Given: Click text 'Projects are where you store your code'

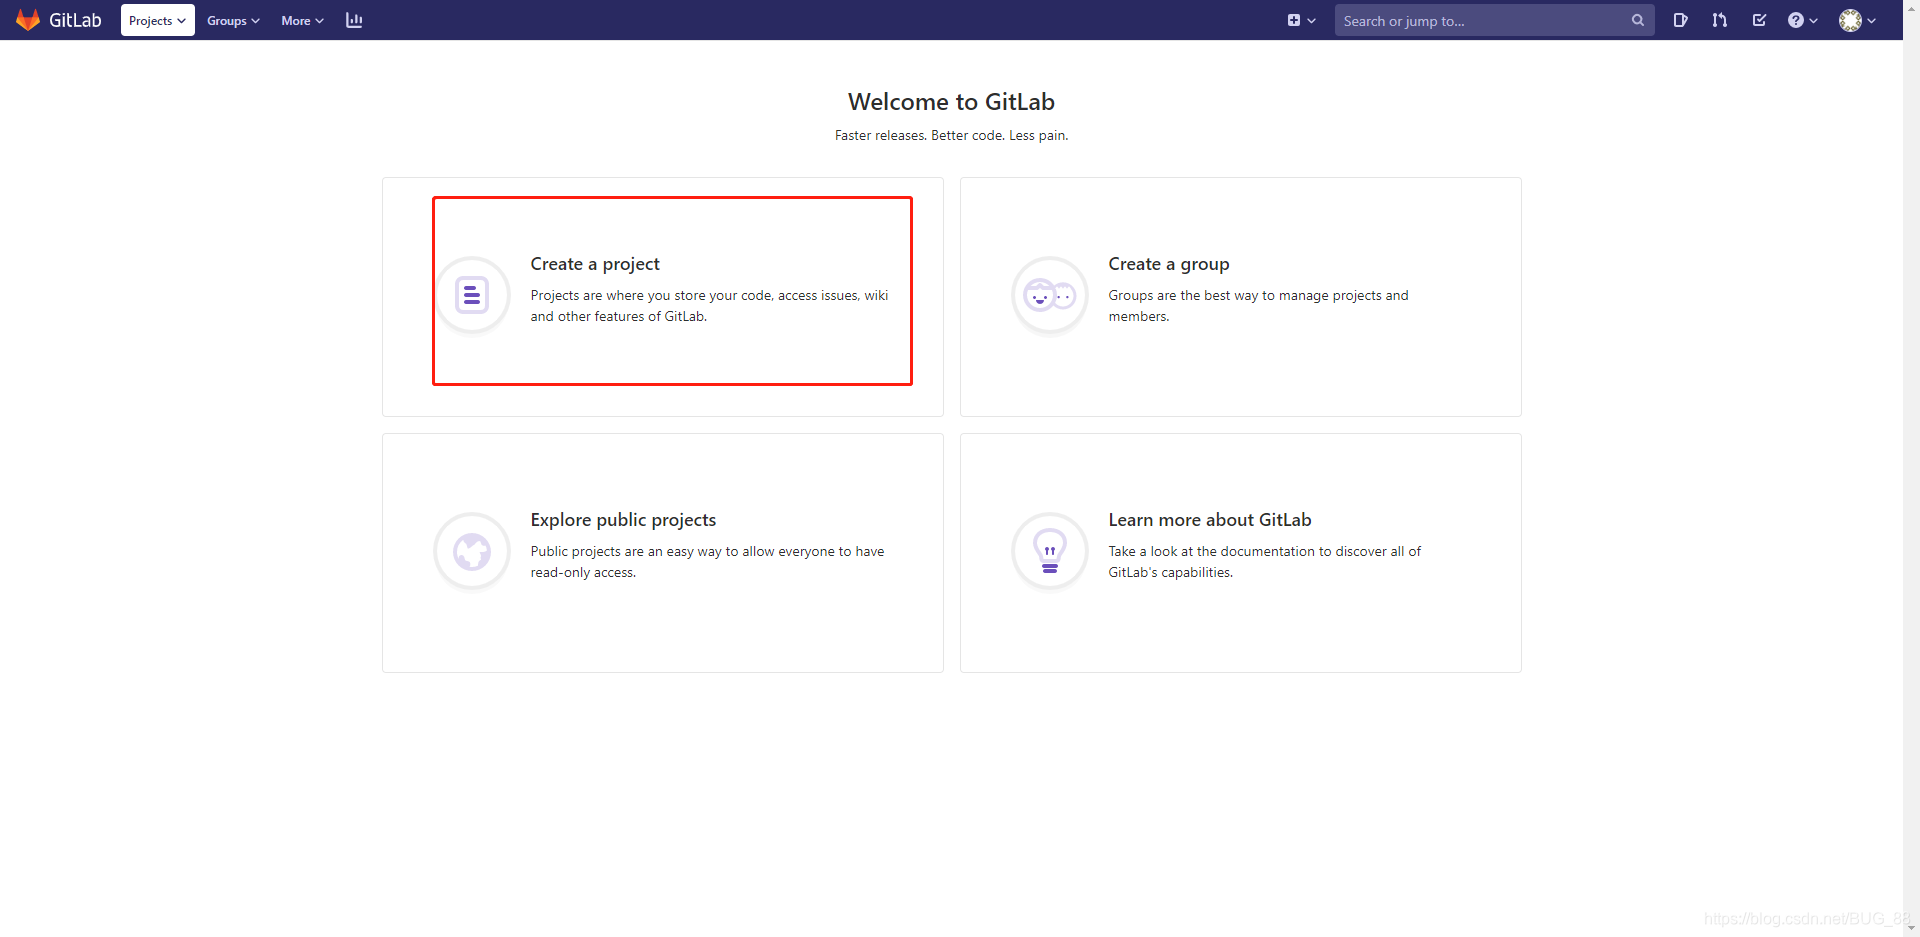Looking at the screenshot, I should click(652, 295).
